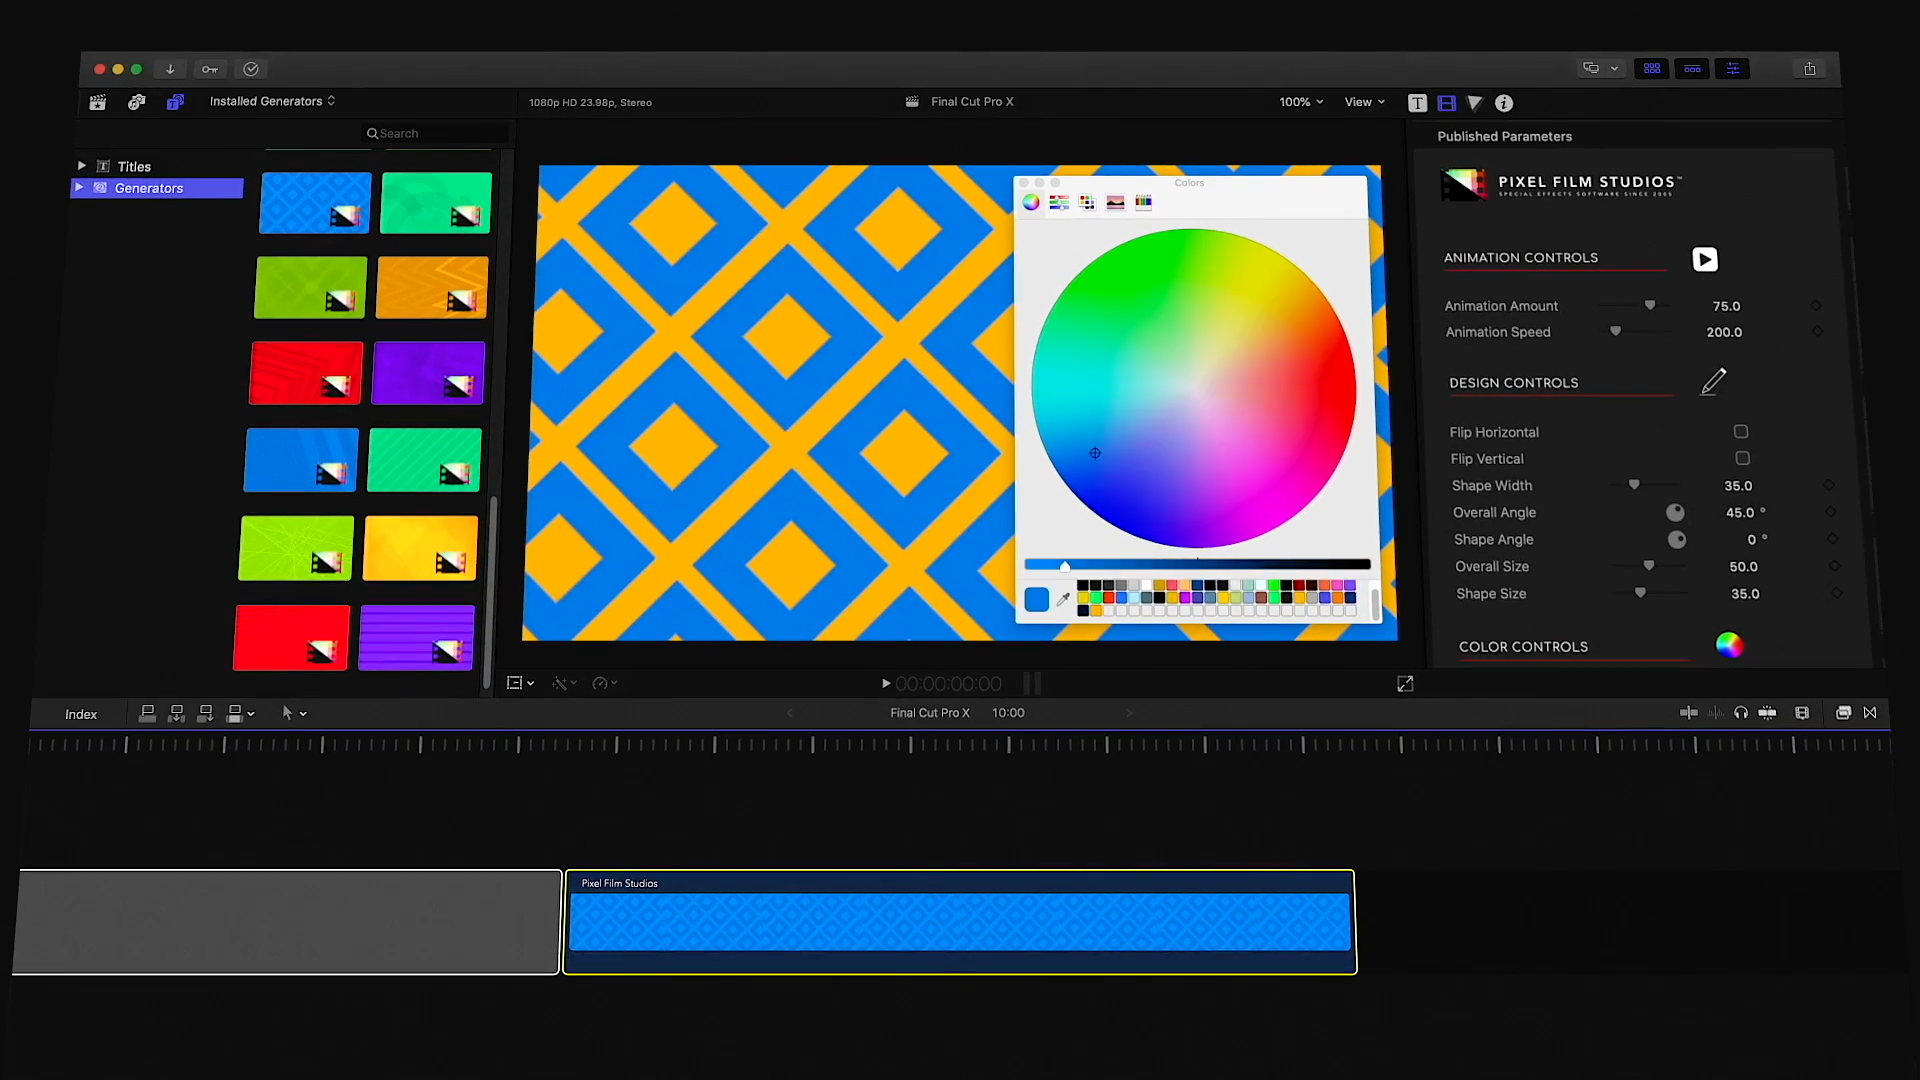Click the Design Controls pencil icon
The image size is (1920, 1080).
tap(1714, 382)
